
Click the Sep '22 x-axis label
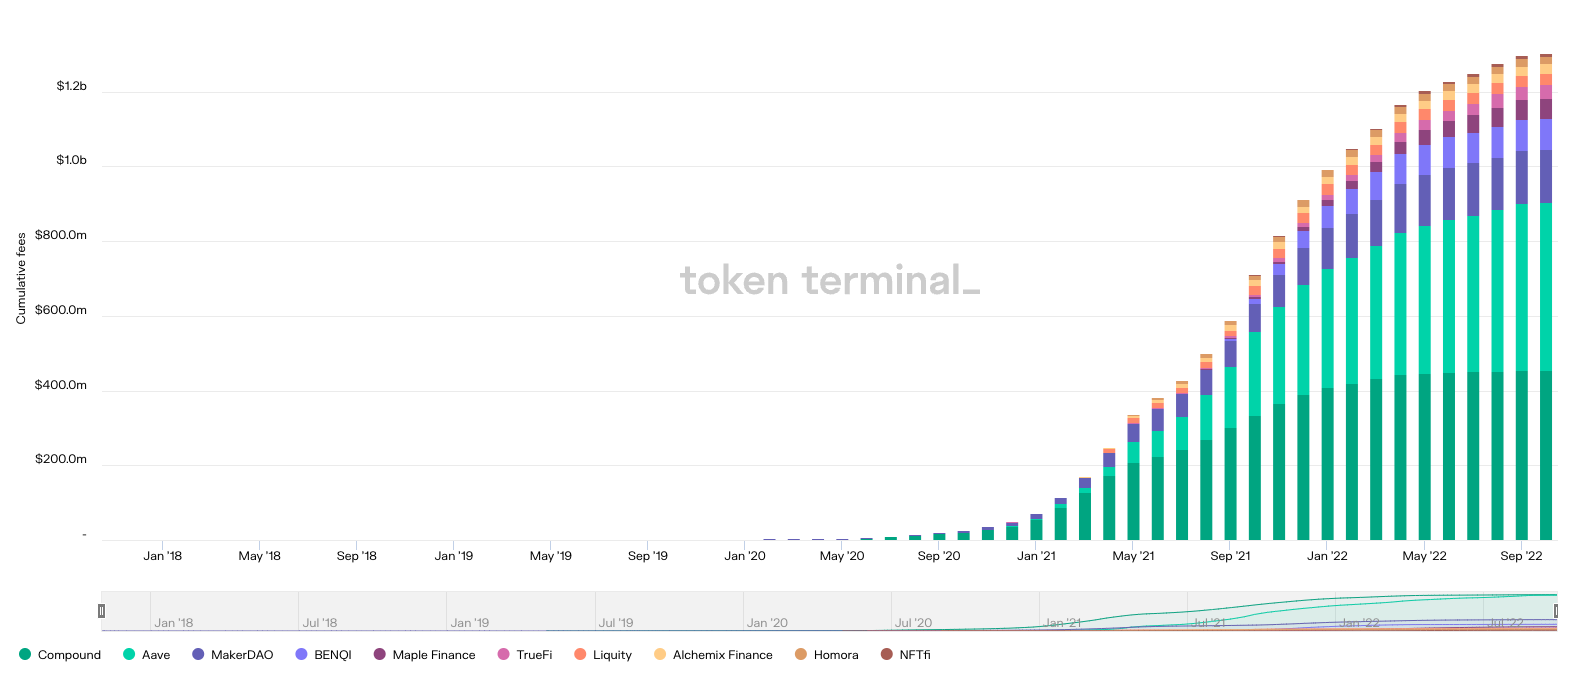click(x=1521, y=556)
